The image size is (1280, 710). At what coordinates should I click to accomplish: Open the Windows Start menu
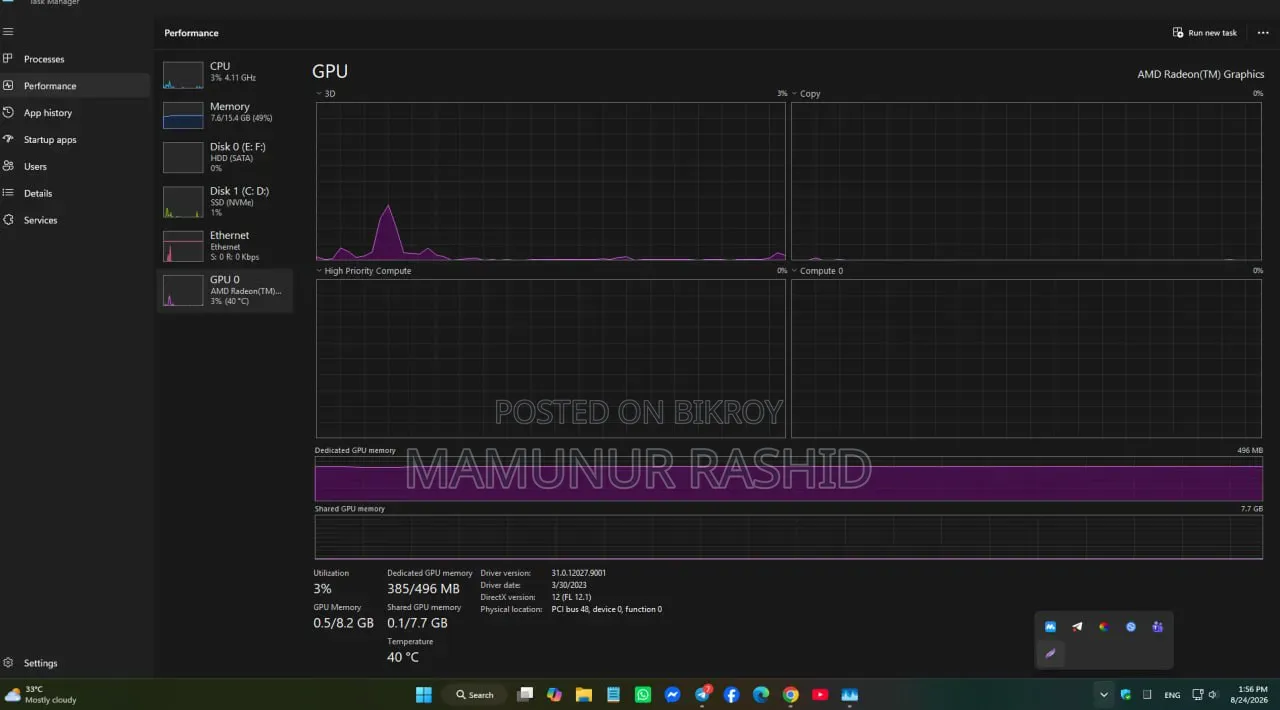coord(423,694)
